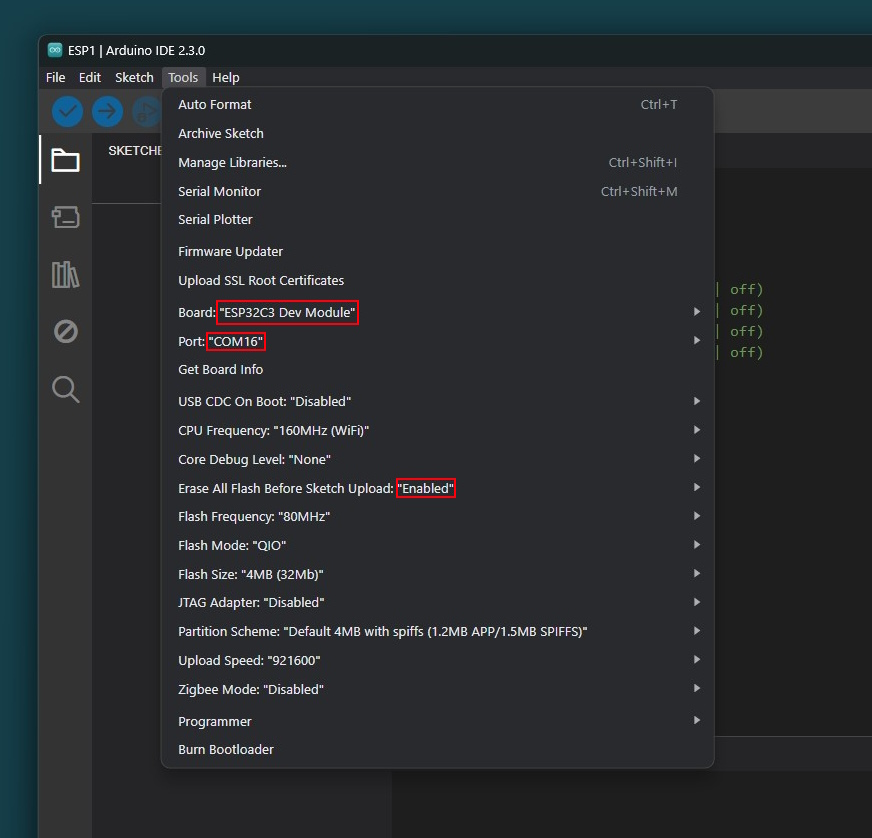872x838 pixels.
Task: Expand CPU Frequency 160MHz submenu
Action: pyautogui.click(x=437, y=430)
